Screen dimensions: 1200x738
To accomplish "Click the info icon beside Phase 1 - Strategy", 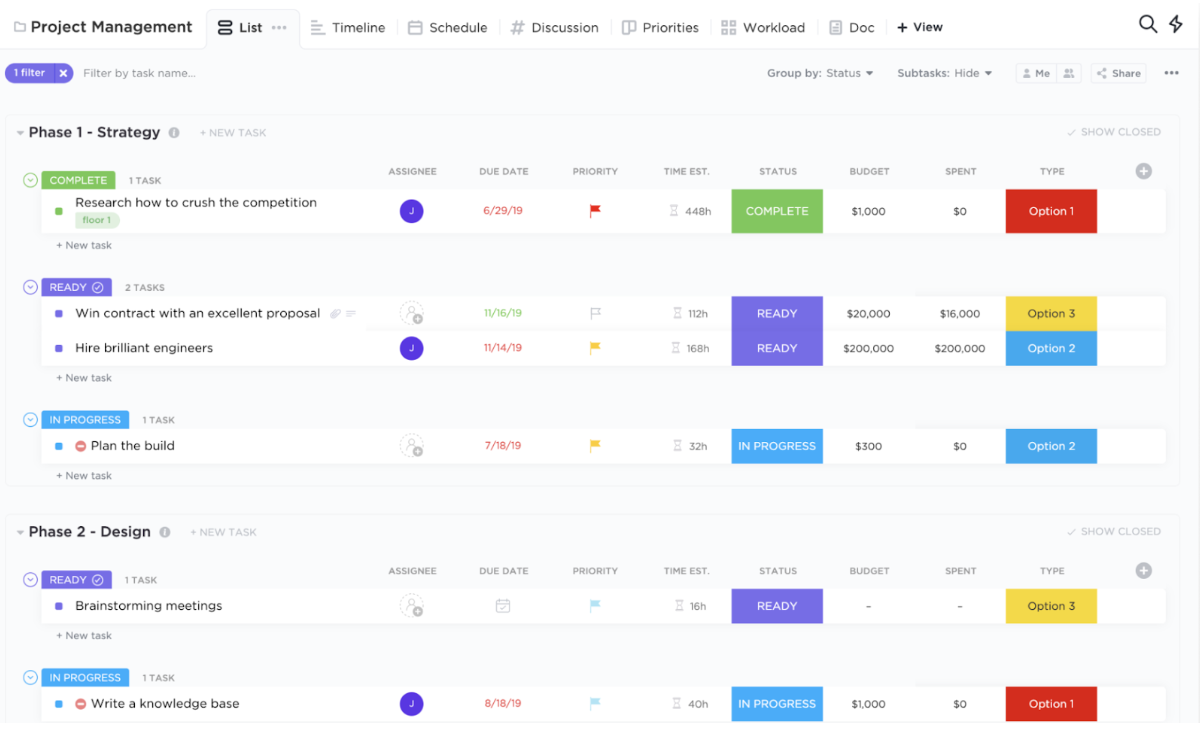I will click(x=174, y=133).
